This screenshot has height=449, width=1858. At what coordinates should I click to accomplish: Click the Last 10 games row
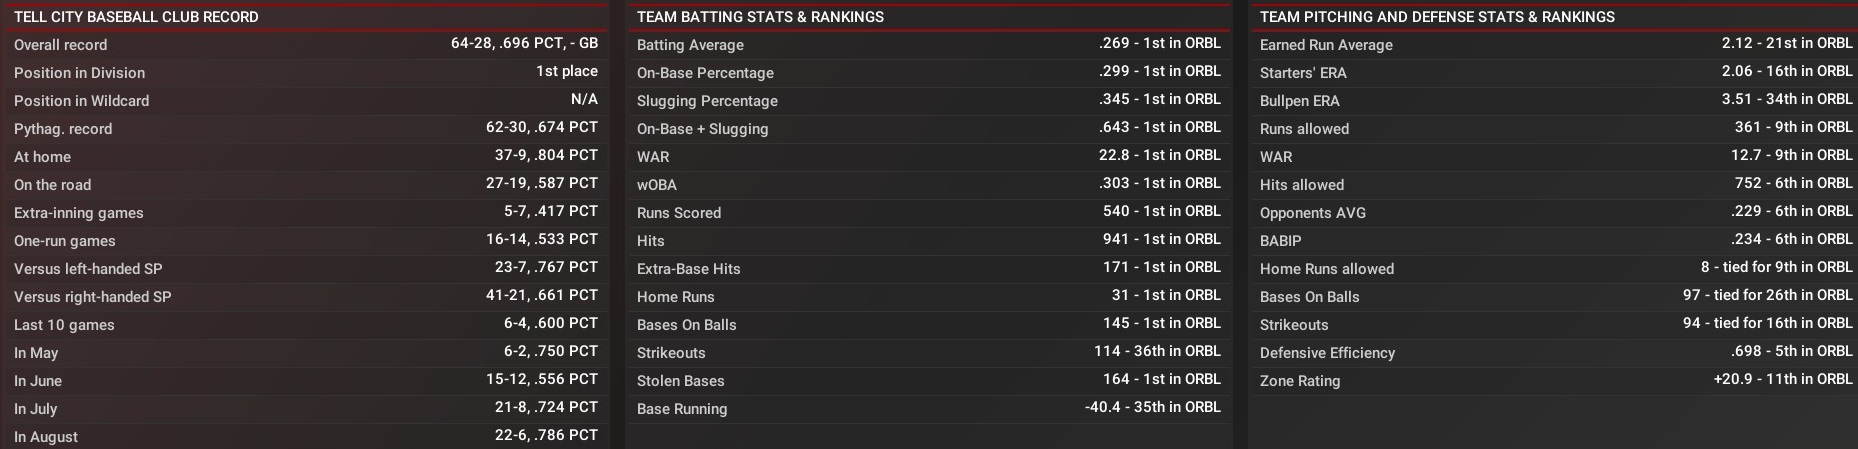(x=305, y=325)
